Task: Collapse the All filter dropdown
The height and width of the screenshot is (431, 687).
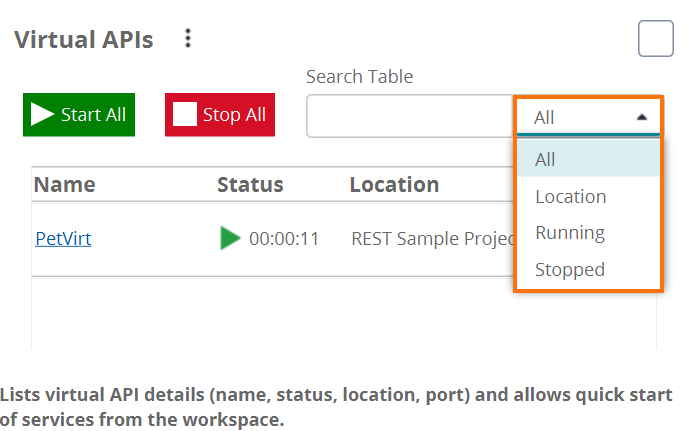Action: [x=588, y=117]
